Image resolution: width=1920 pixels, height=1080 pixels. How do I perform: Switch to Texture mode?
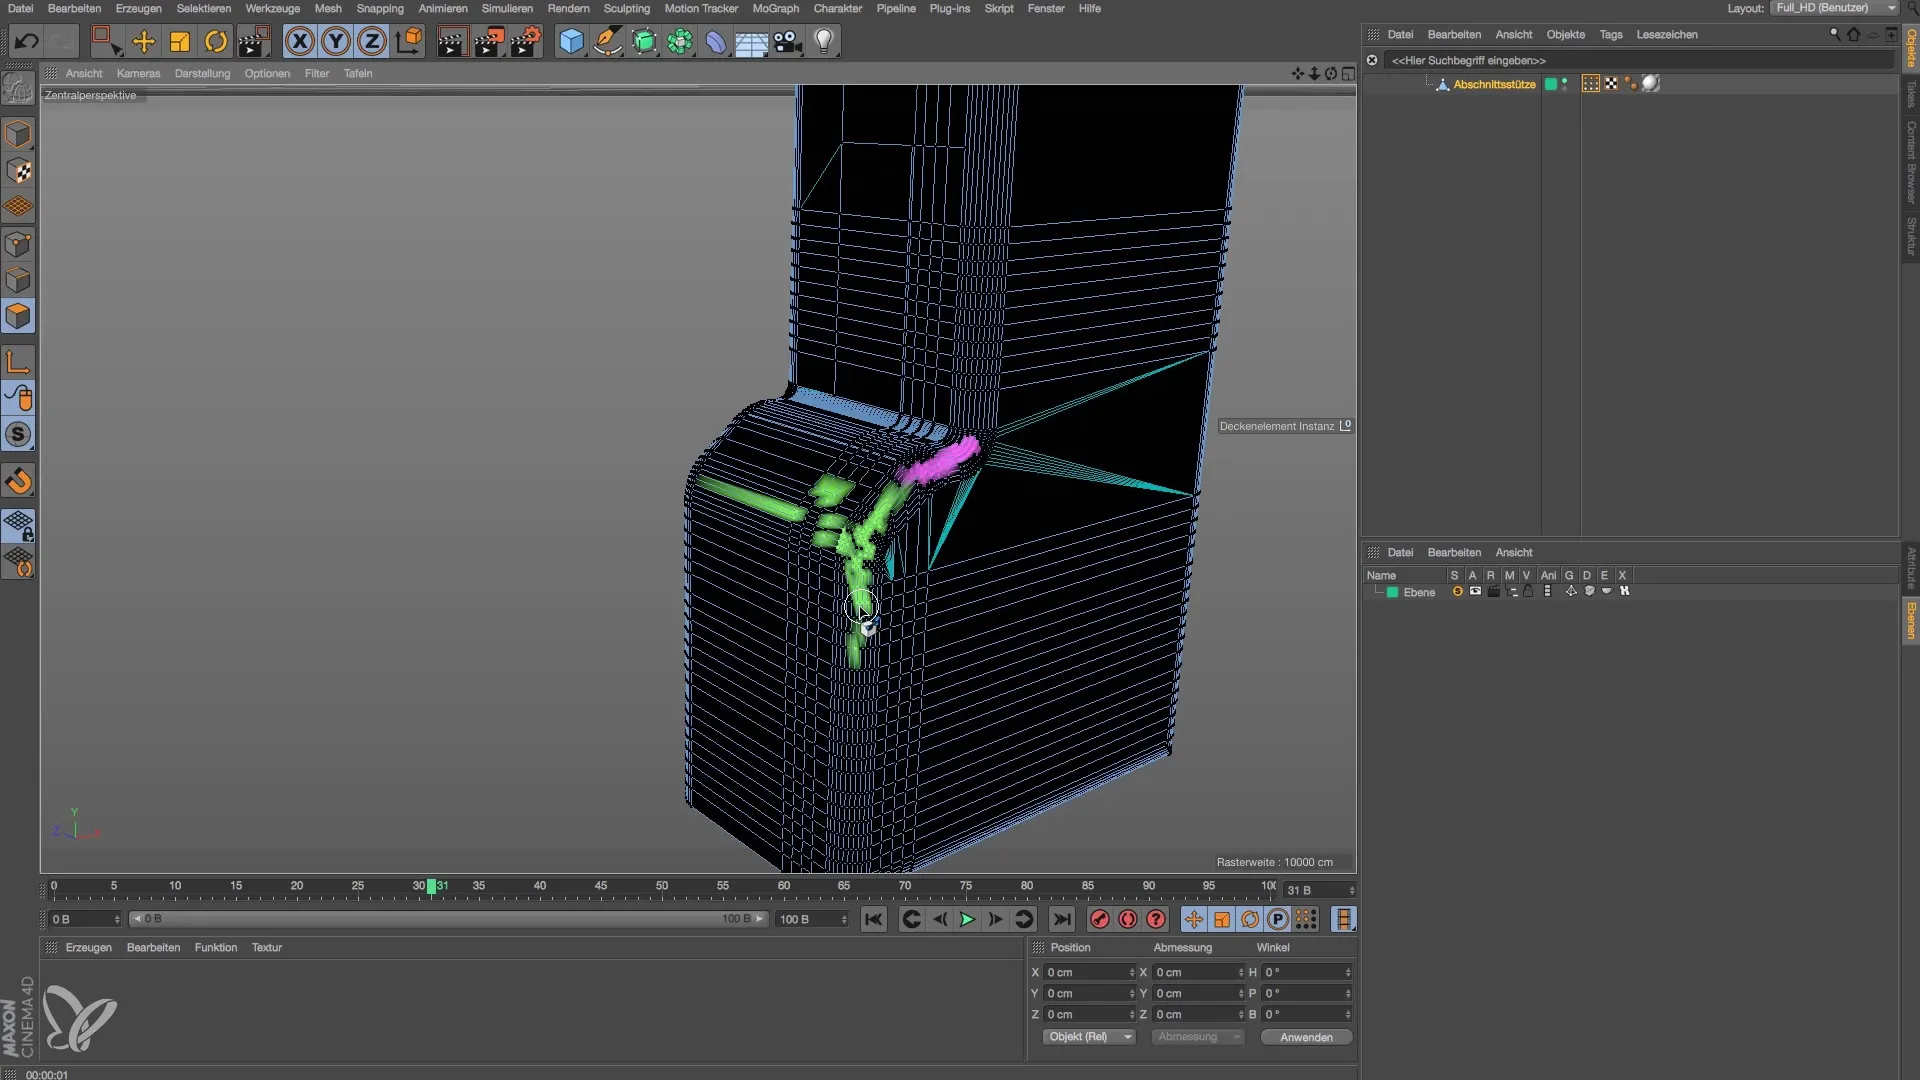point(18,171)
